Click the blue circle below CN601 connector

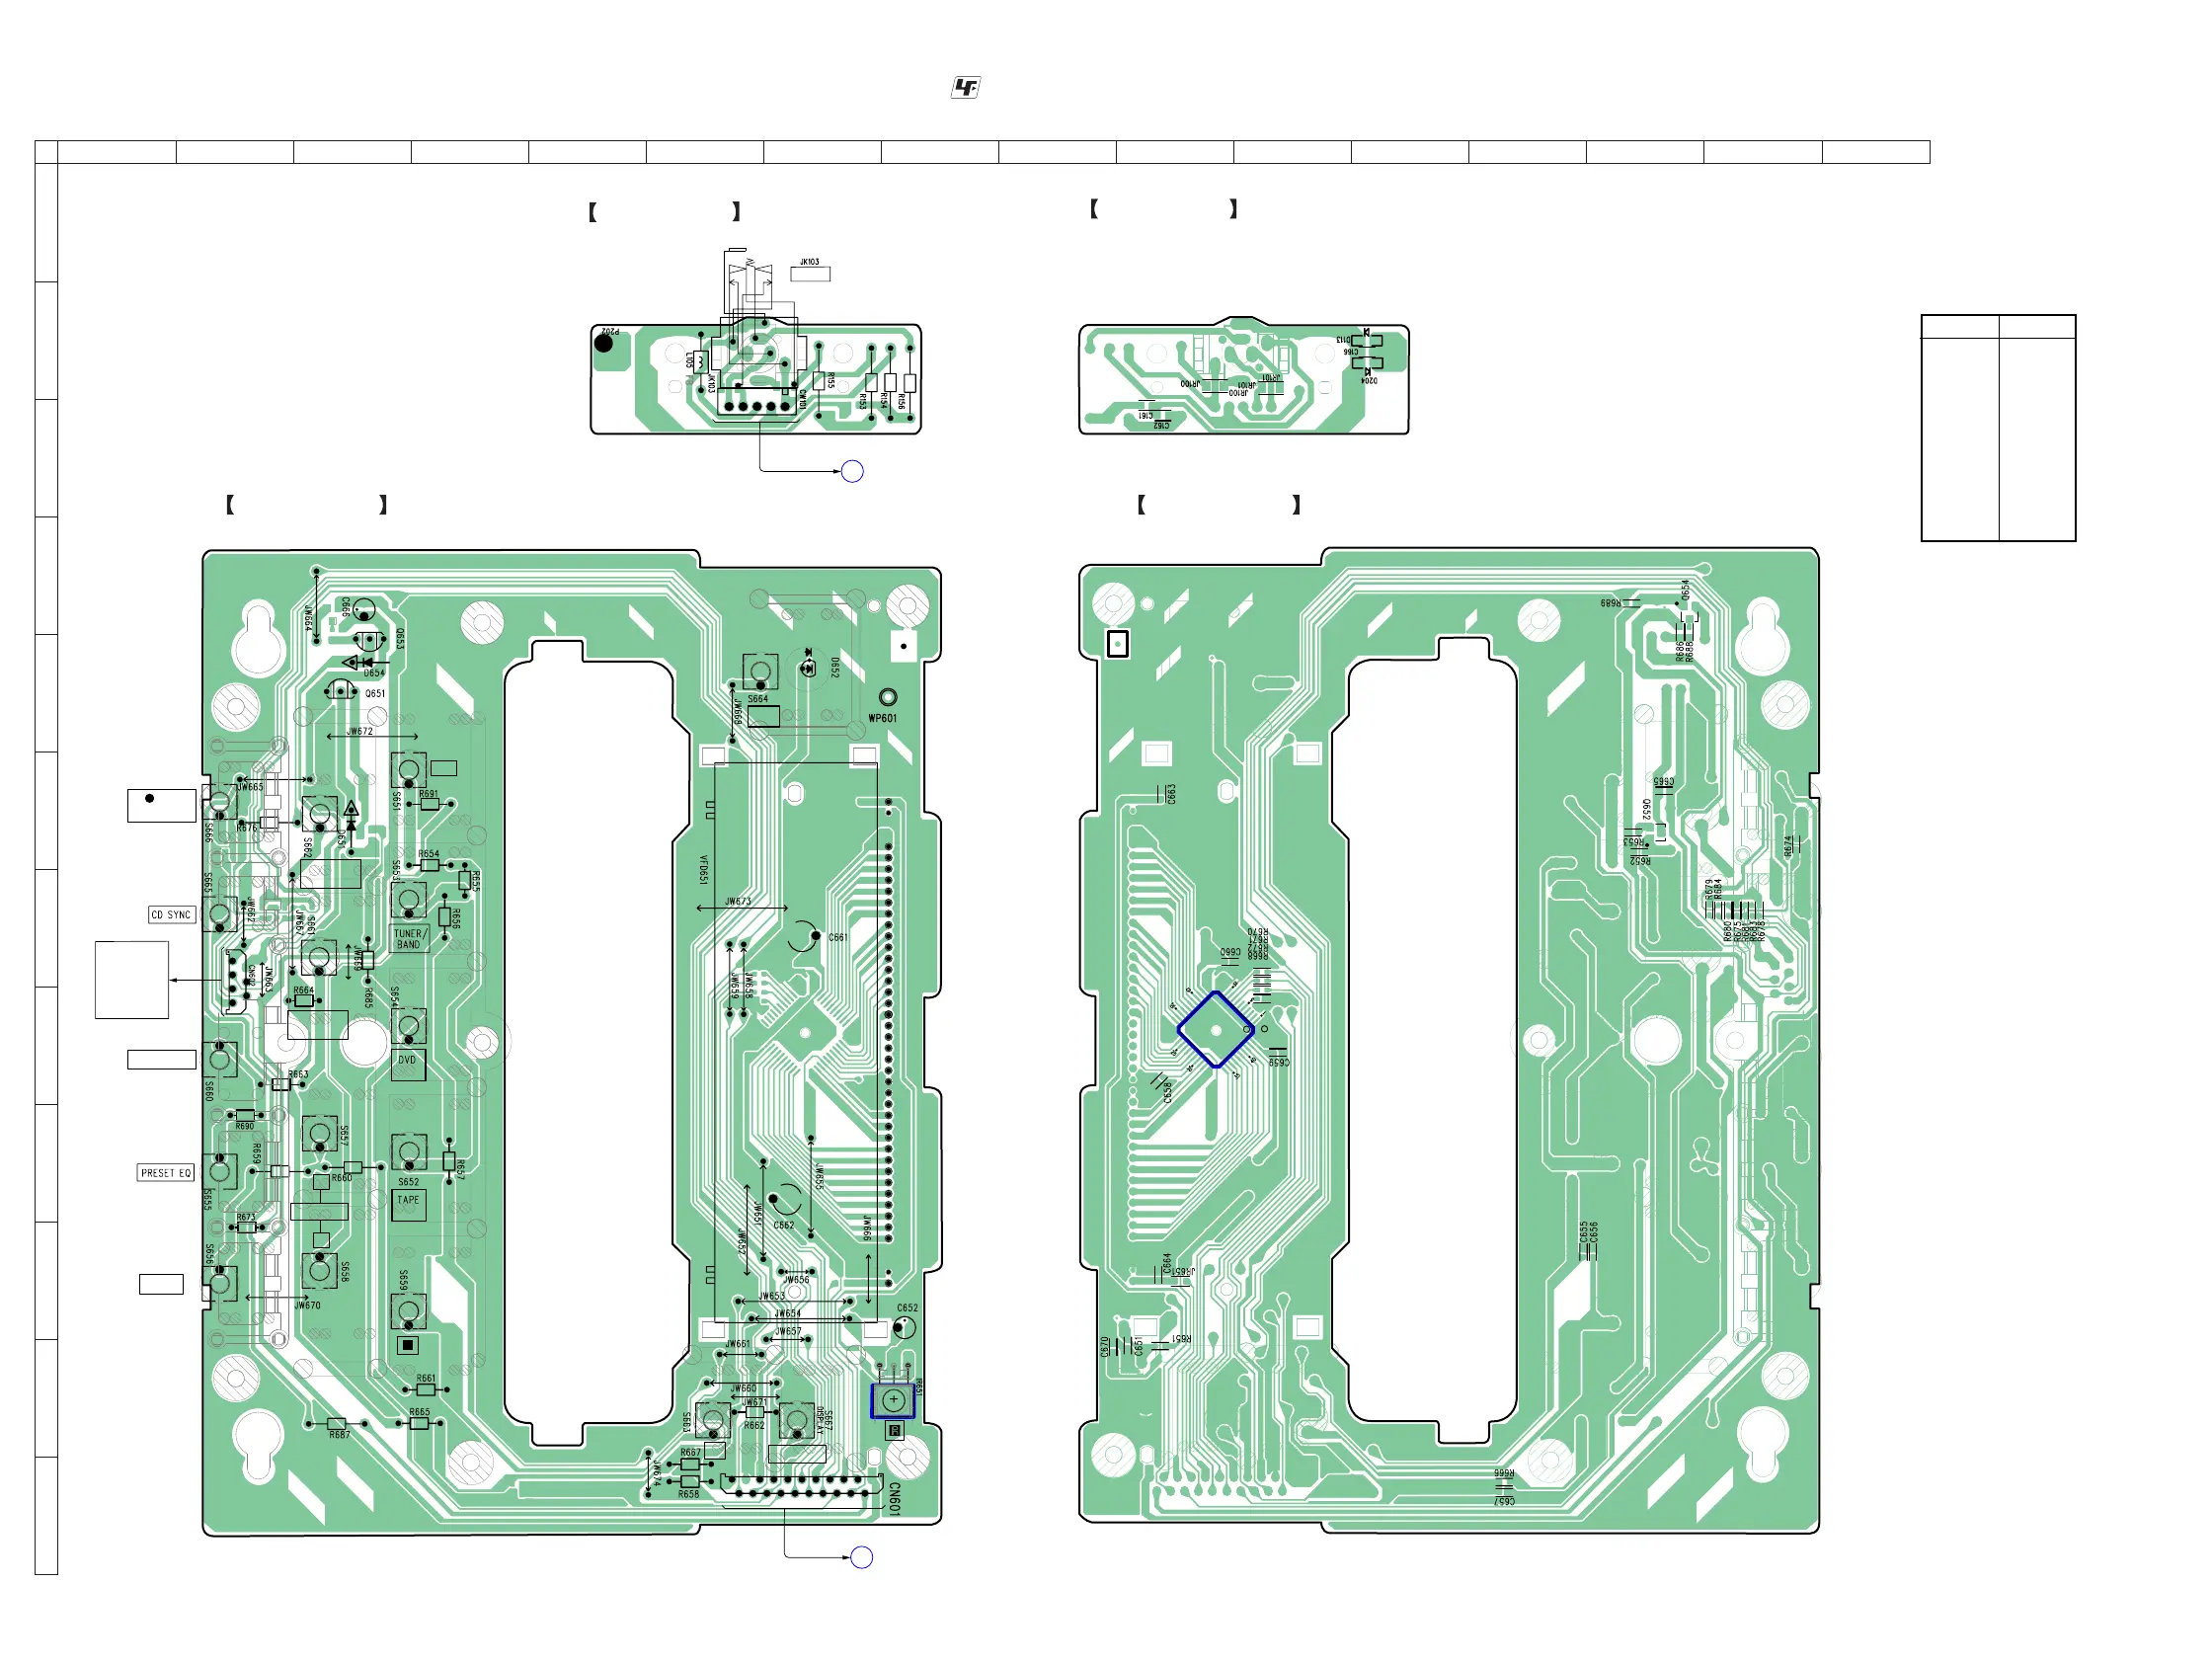[862, 1558]
